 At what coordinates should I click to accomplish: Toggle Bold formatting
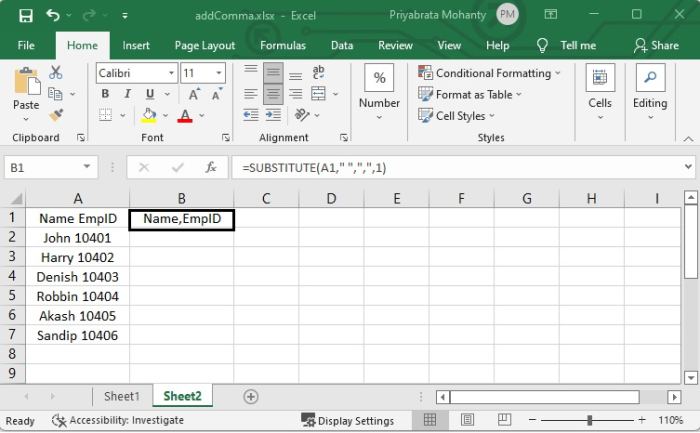point(105,94)
